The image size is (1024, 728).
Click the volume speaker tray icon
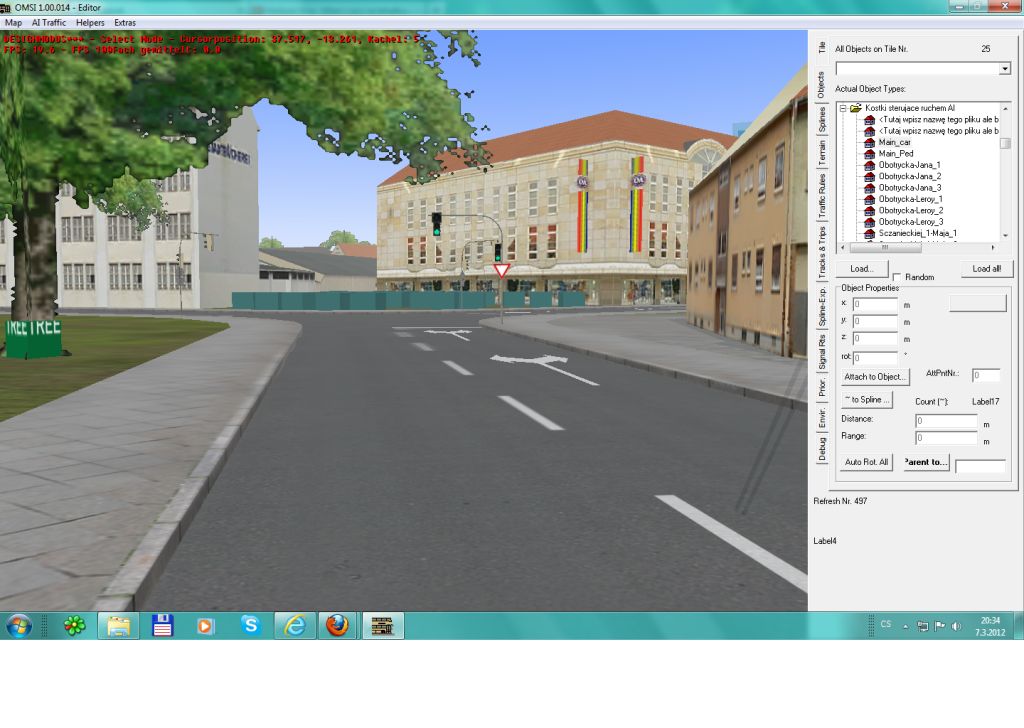point(958,627)
